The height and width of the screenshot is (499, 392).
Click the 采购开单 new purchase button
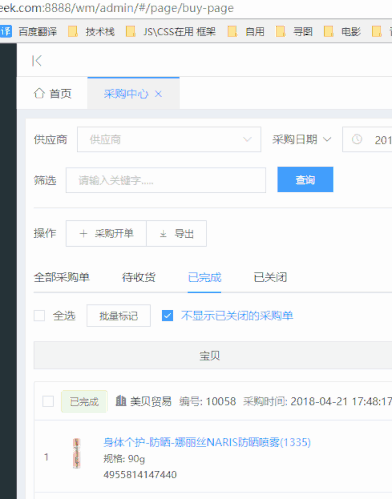point(106,233)
